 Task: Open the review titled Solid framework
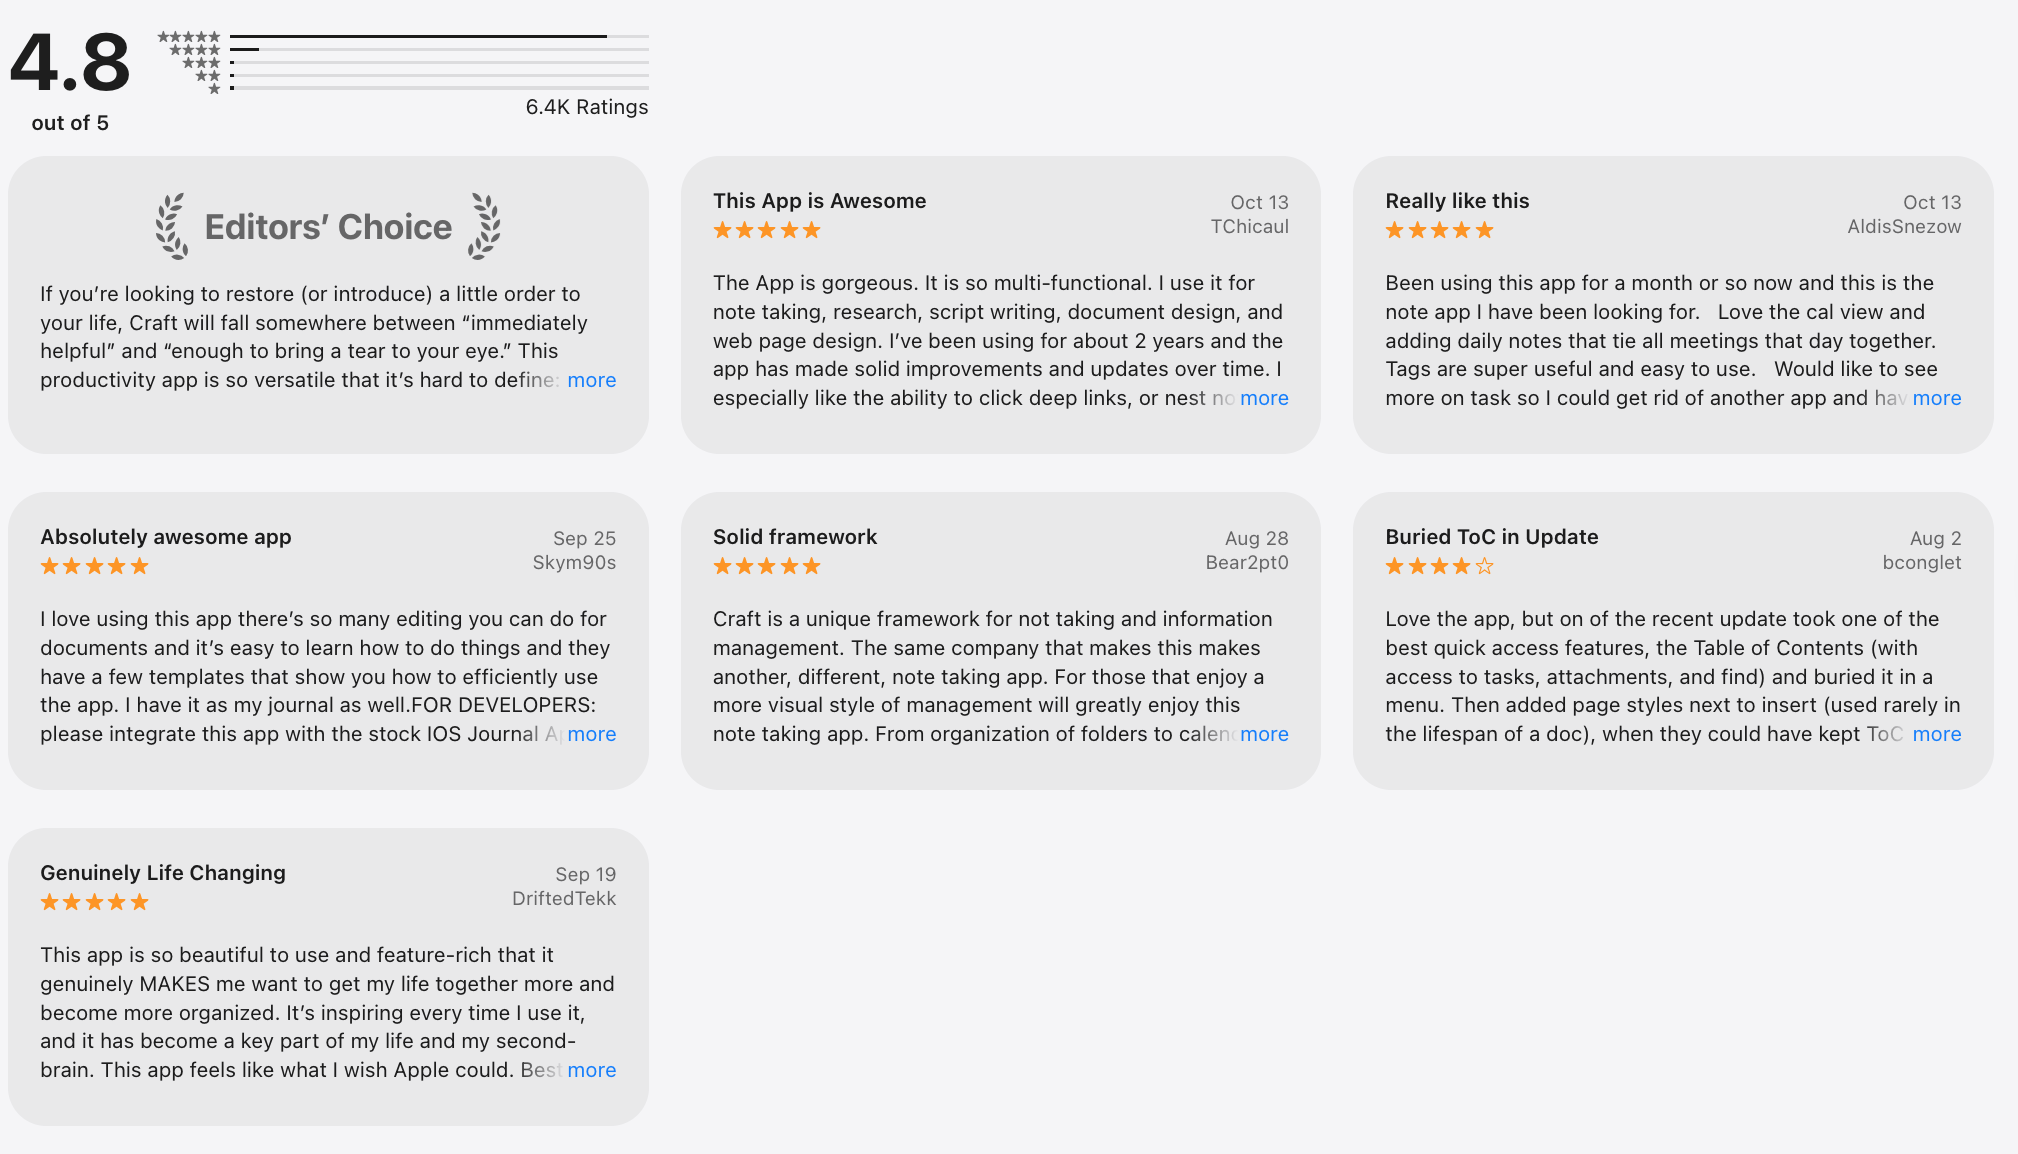pyautogui.click(x=794, y=537)
